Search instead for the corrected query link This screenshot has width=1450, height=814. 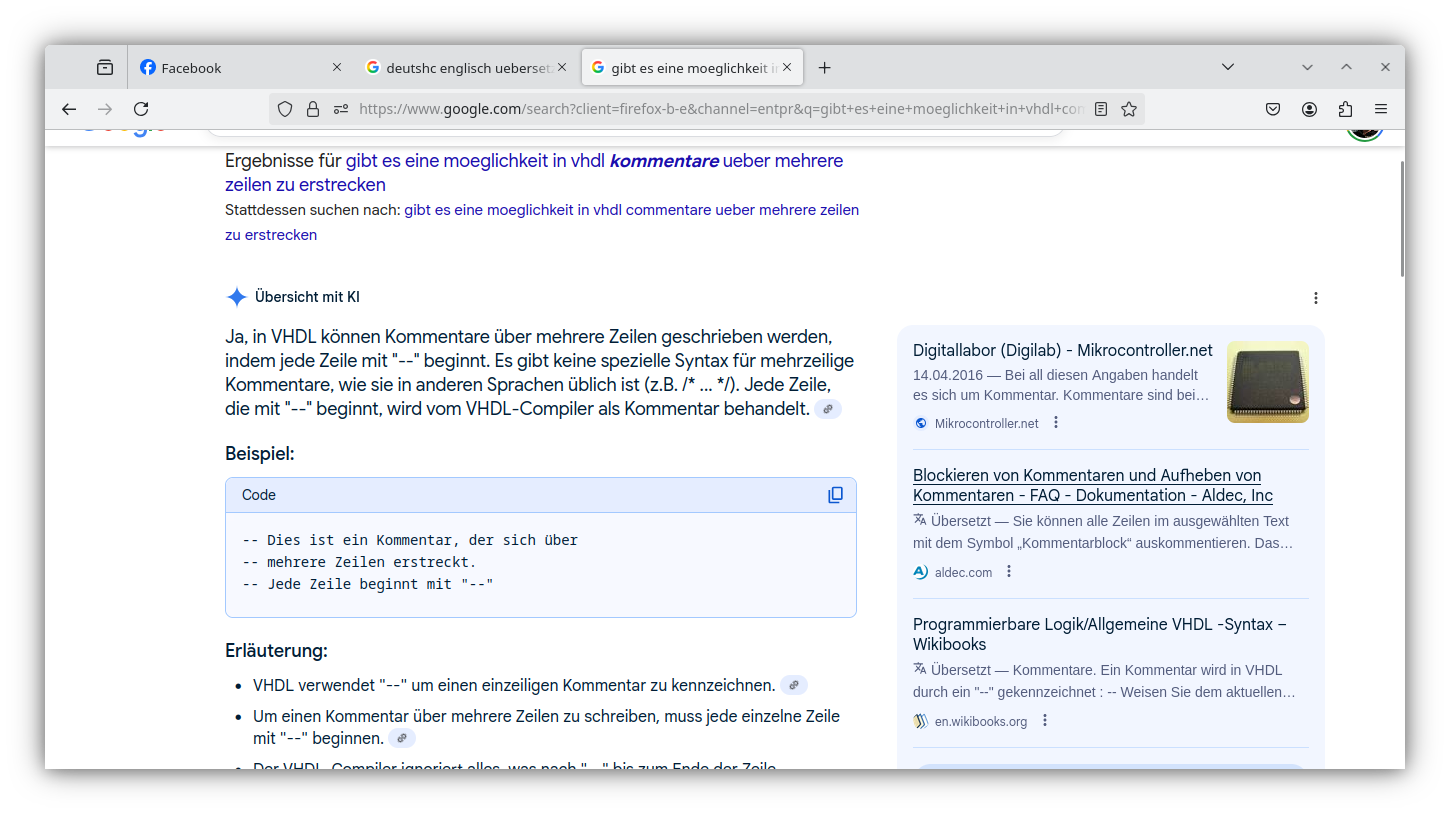tap(631, 210)
